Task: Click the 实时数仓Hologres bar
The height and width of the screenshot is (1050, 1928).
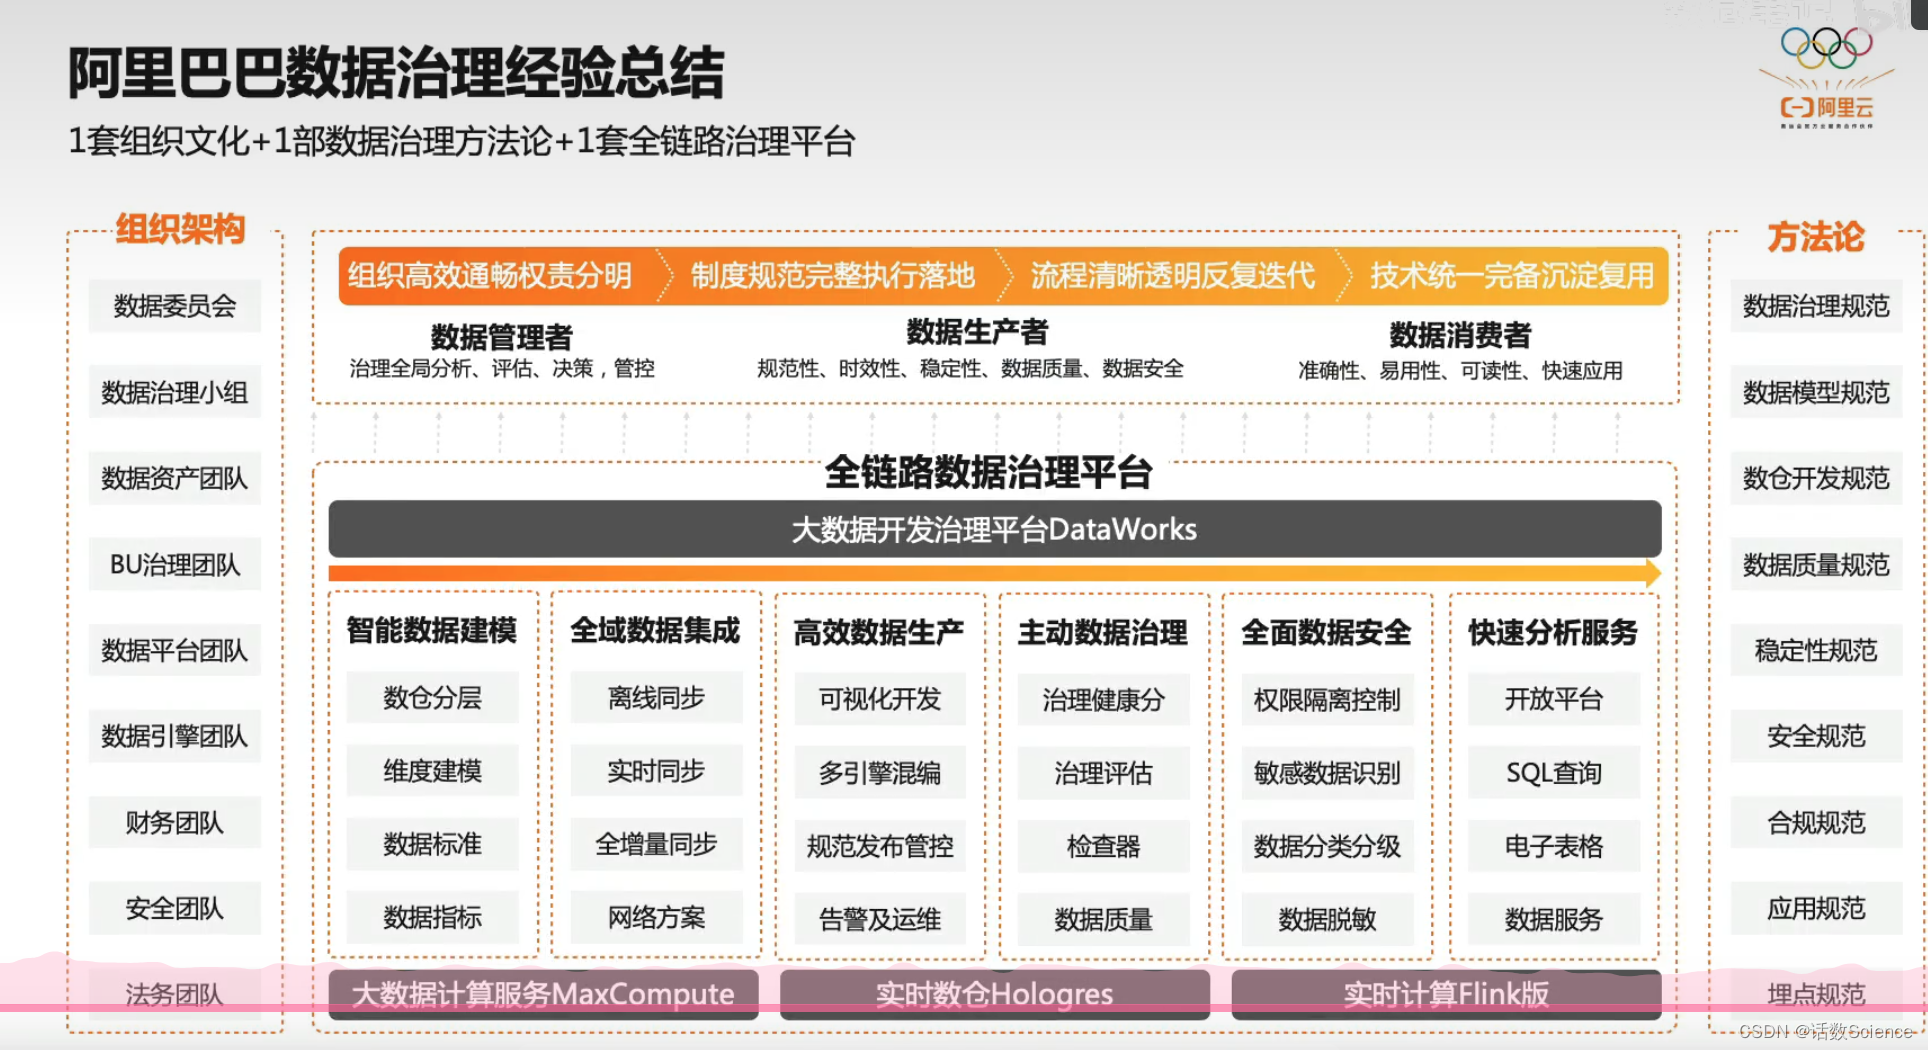Action: click(995, 994)
